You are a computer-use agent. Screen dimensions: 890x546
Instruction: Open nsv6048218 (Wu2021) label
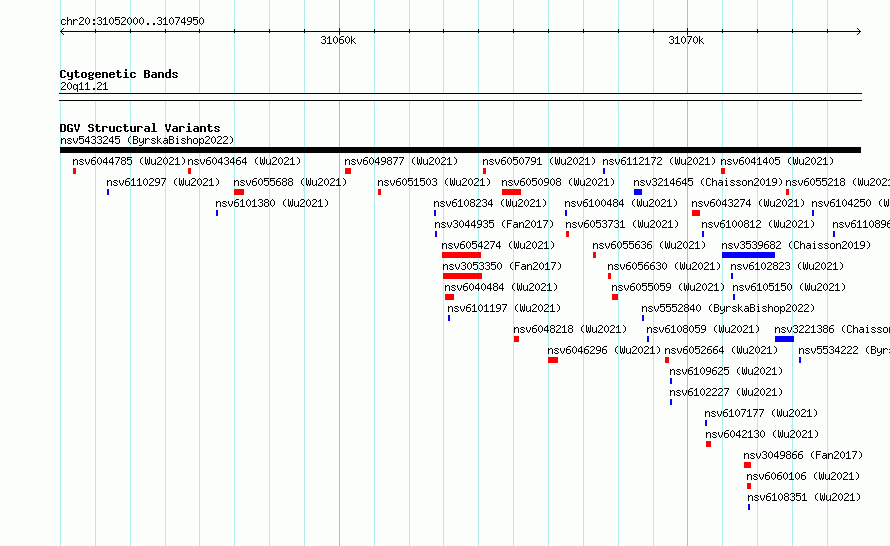pyautogui.click(x=570, y=329)
